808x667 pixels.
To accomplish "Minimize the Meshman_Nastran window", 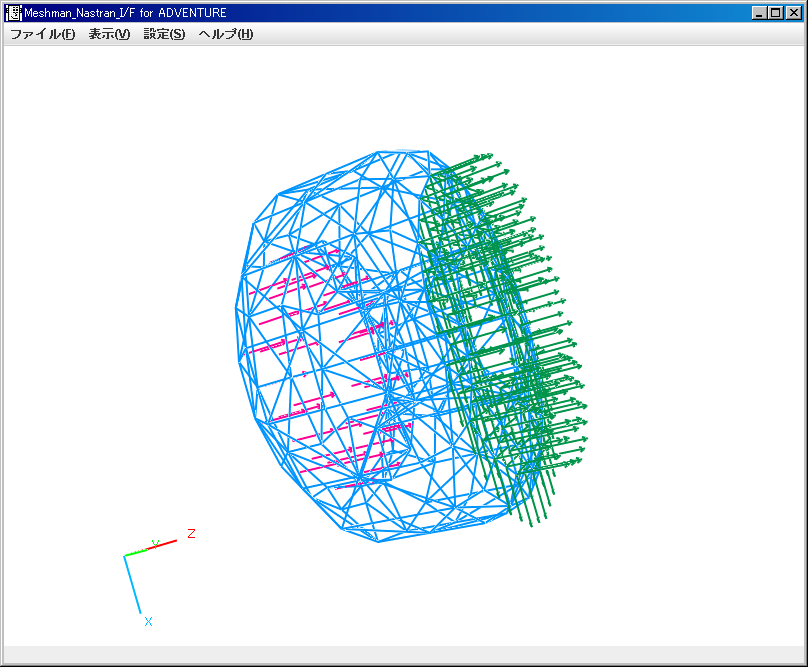I will [759, 13].
